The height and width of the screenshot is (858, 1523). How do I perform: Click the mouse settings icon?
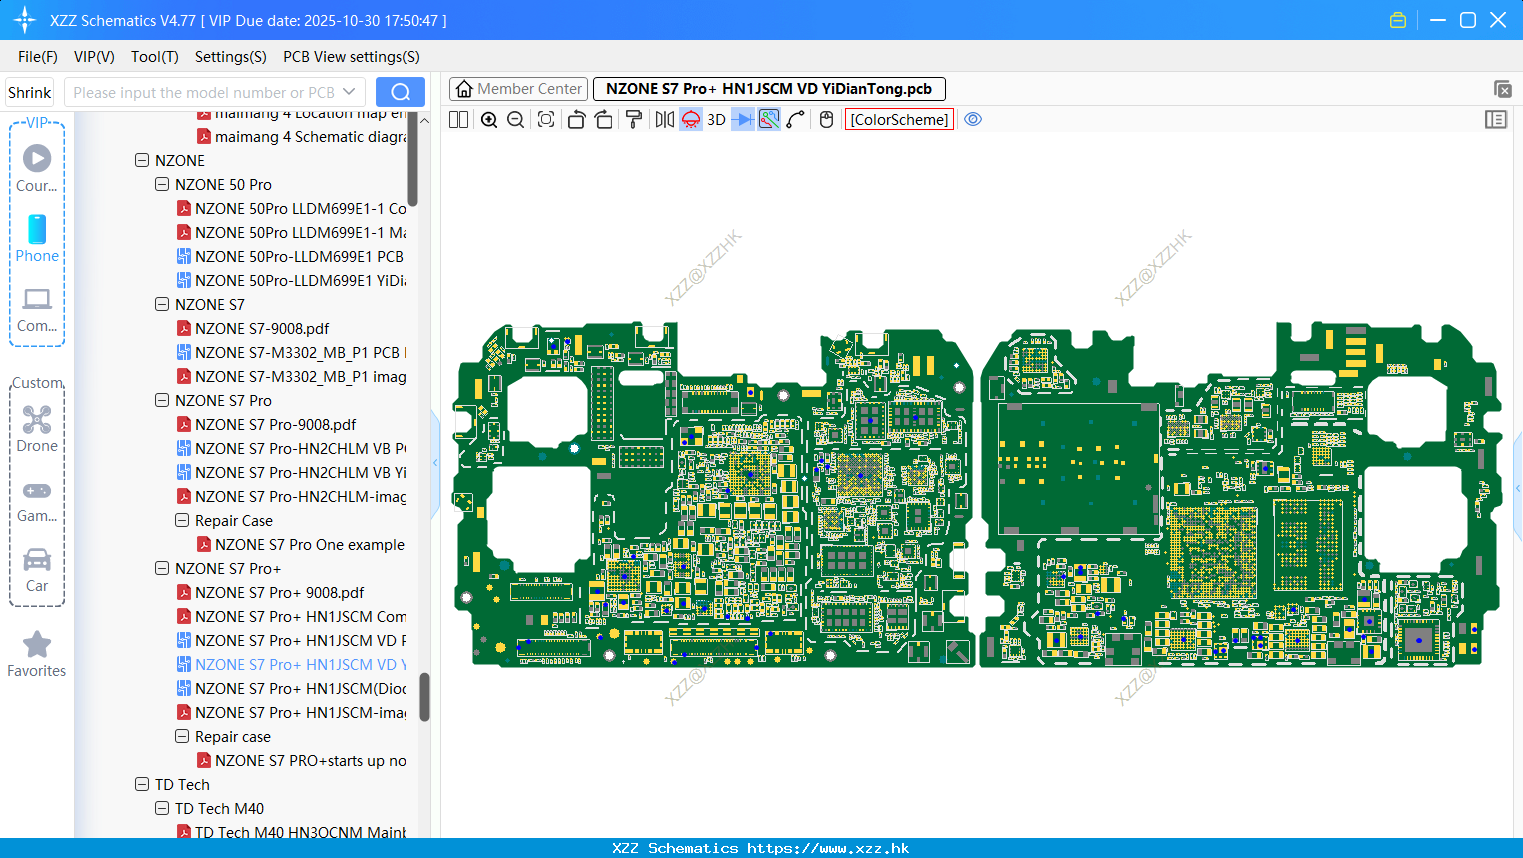pyautogui.click(x=826, y=119)
